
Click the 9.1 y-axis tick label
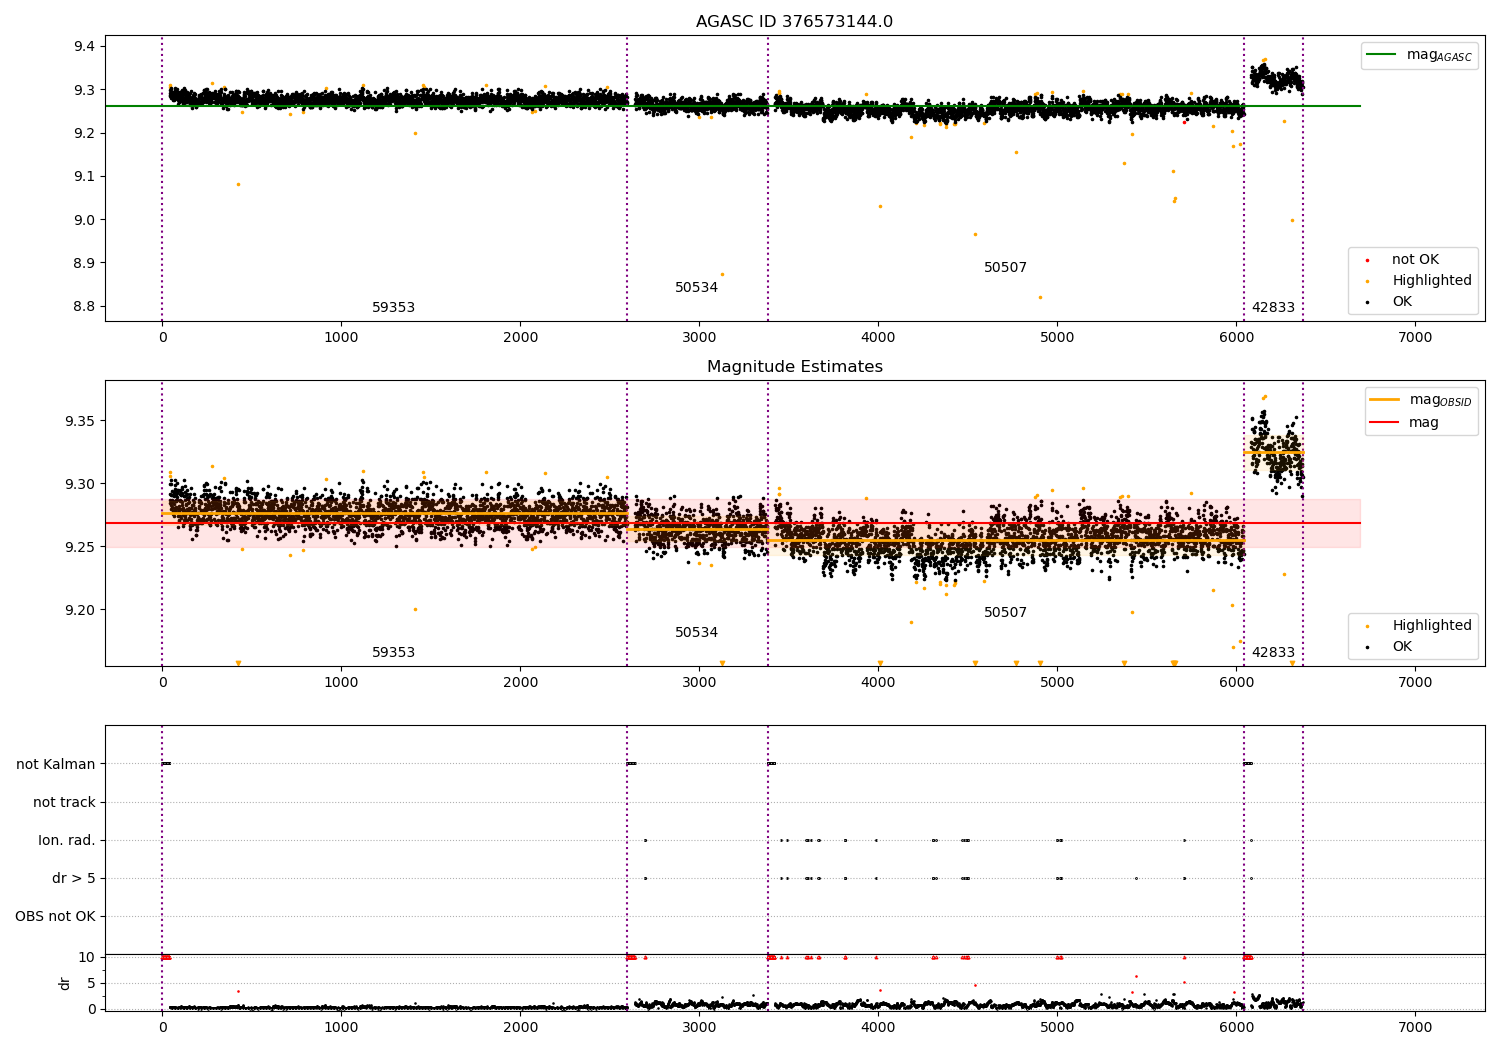click(84, 177)
